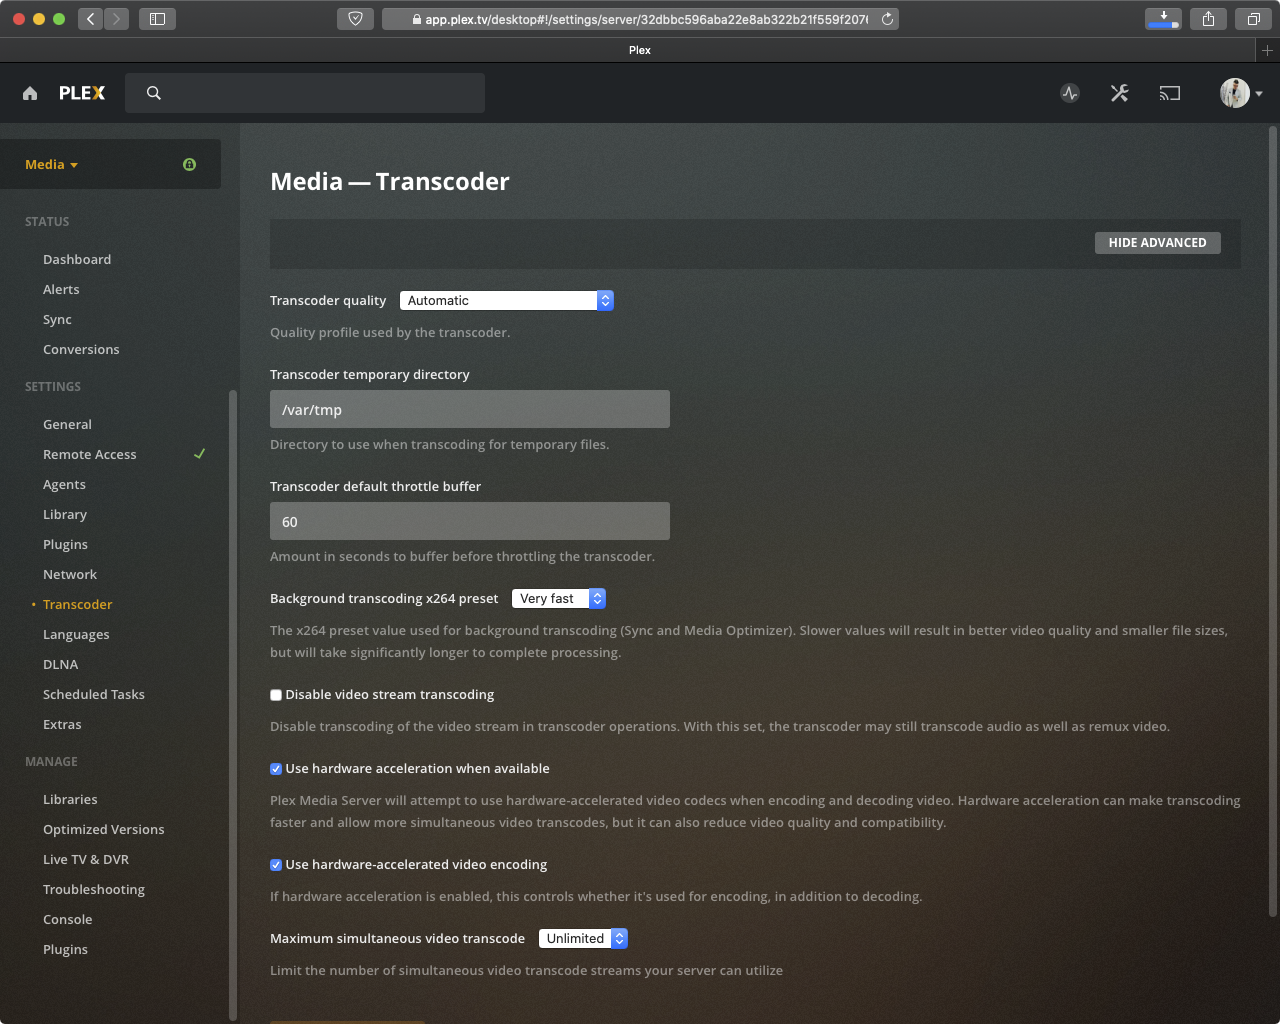This screenshot has height=1024, width=1280.
Task: Reload the page with refresh icon
Action: tap(887, 19)
